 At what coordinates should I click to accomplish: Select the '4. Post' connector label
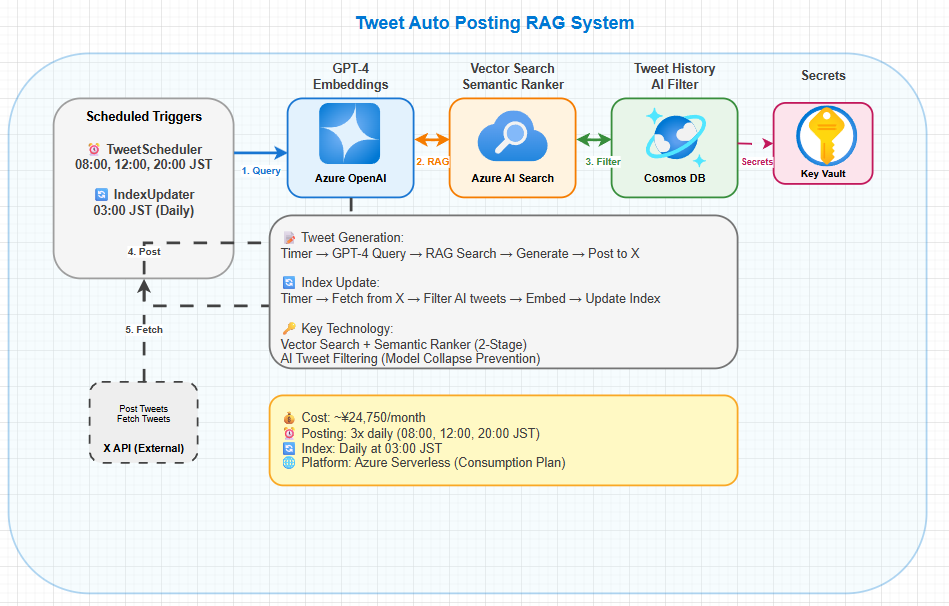pyautogui.click(x=144, y=252)
